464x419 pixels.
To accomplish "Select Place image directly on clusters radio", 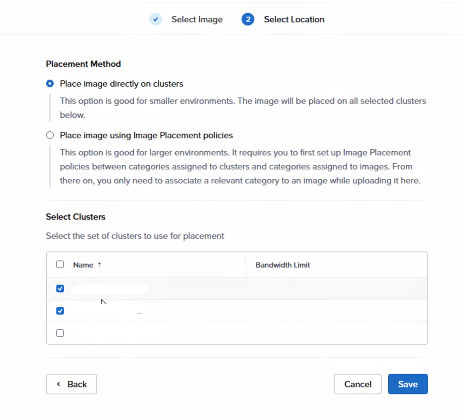I will coord(50,84).
